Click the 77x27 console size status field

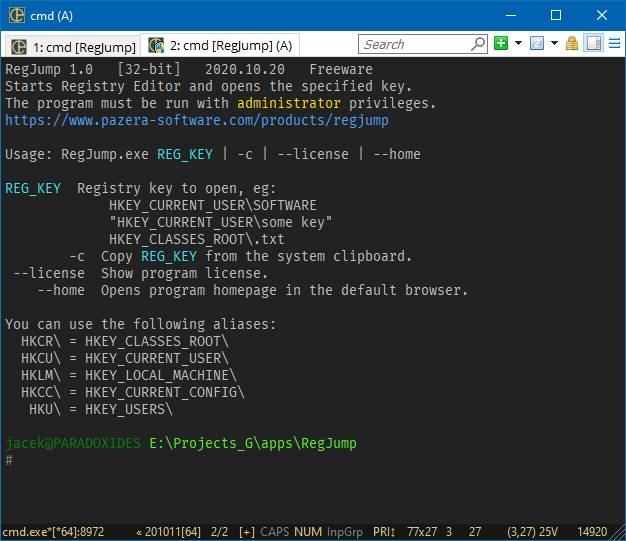coord(423,532)
